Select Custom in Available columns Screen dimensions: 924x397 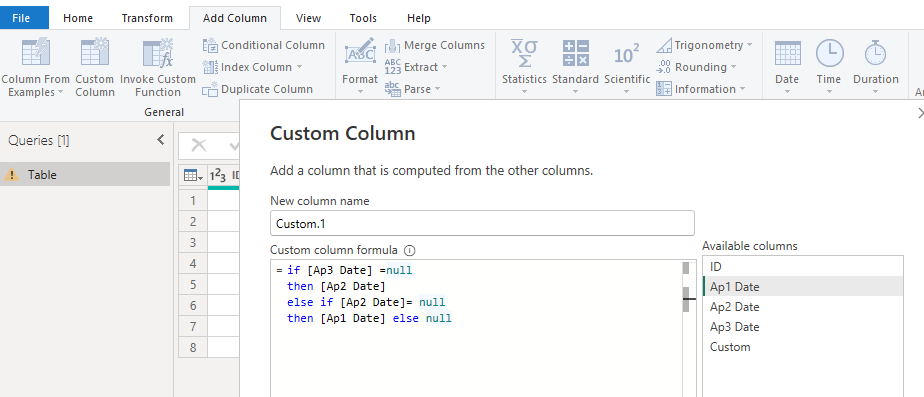tap(803, 347)
